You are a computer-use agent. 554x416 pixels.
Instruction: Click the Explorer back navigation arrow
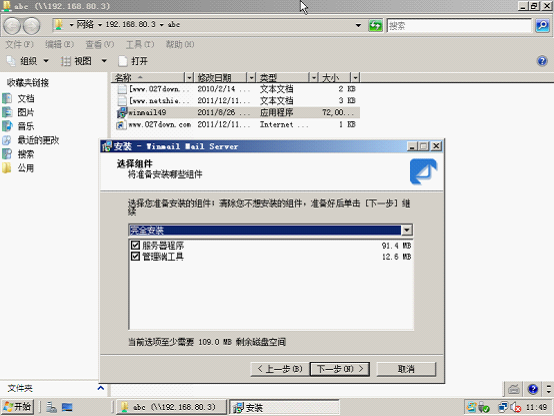coord(12,26)
